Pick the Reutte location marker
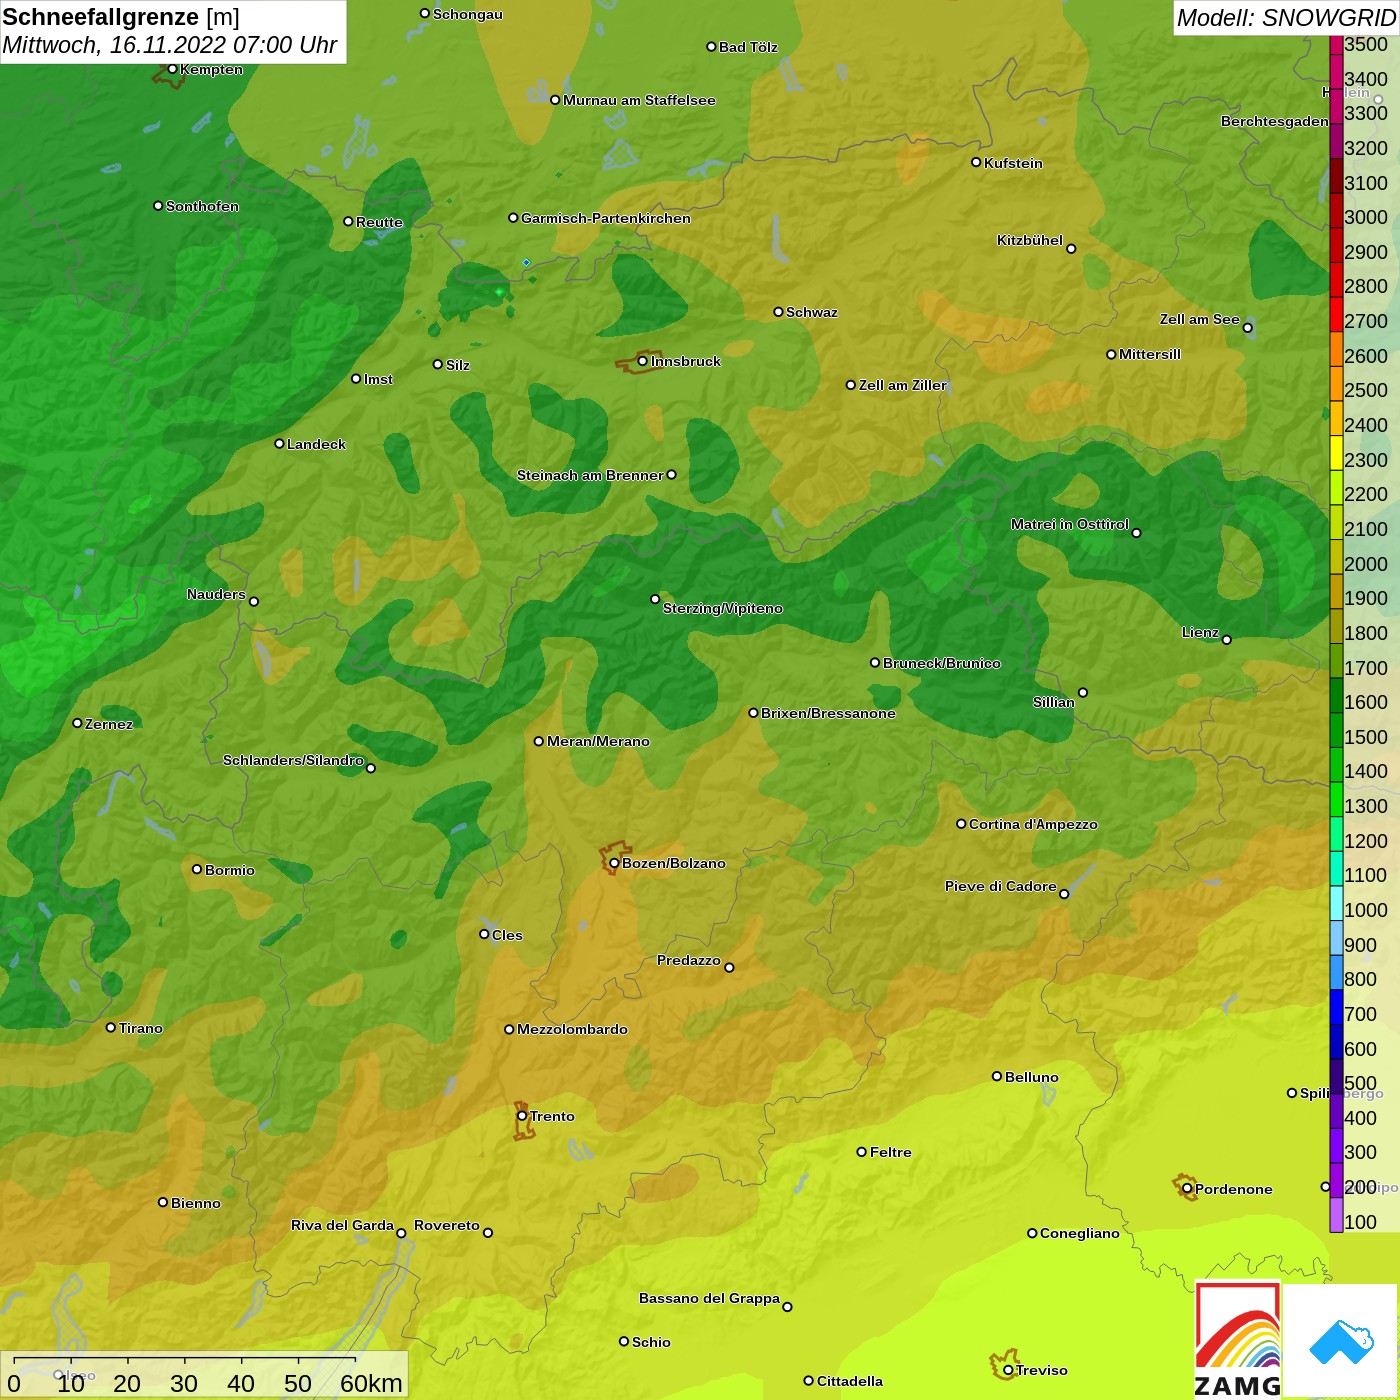The height and width of the screenshot is (1400, 1400). 348,221
